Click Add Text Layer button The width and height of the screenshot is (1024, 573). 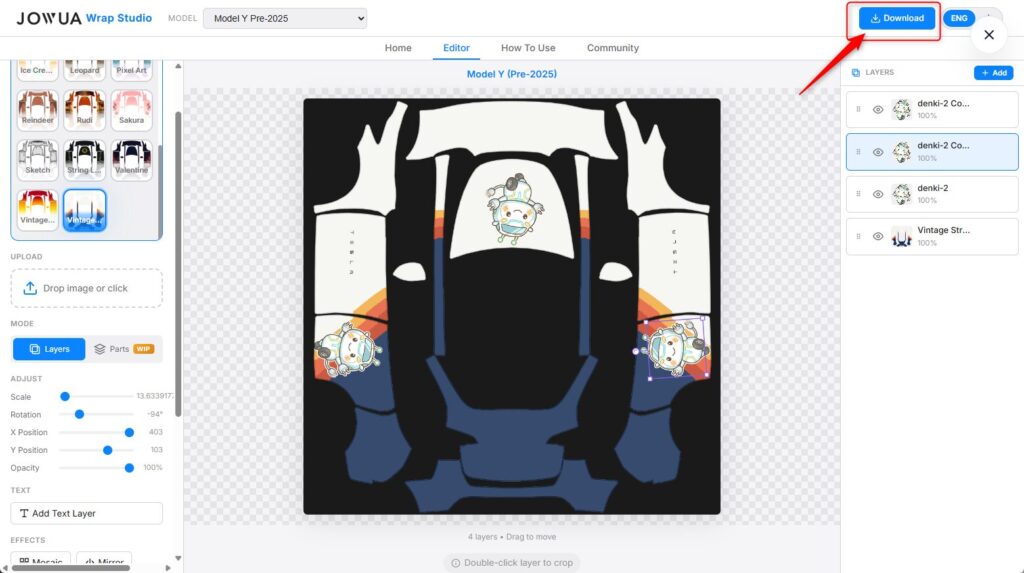coord(86,513)
